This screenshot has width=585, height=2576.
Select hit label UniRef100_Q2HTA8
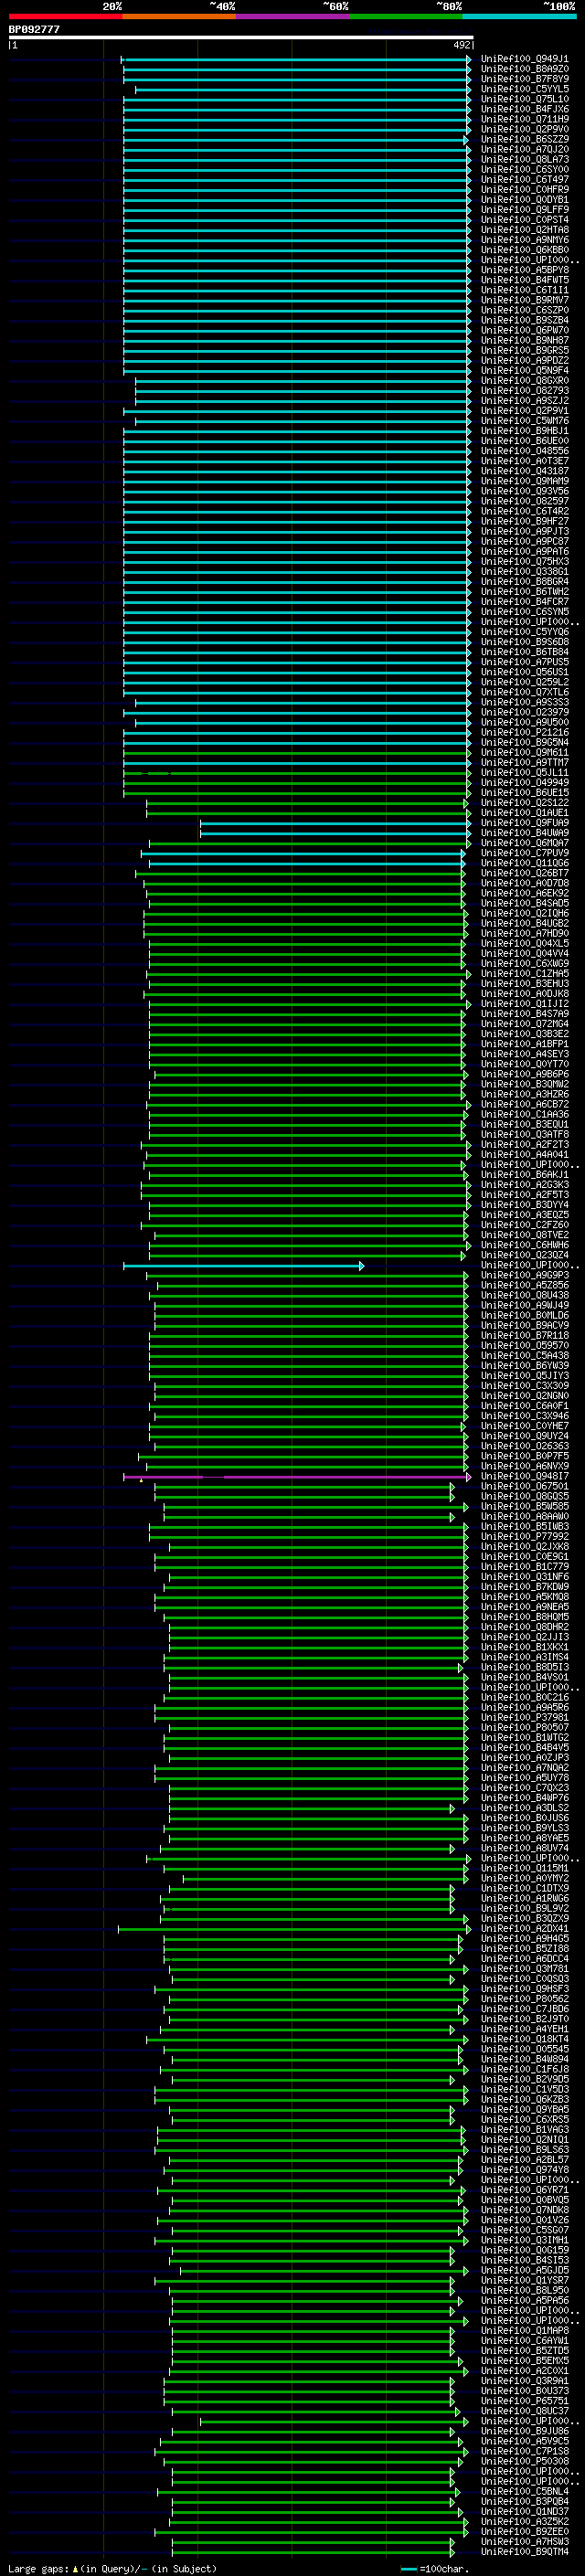pos(525,230)
